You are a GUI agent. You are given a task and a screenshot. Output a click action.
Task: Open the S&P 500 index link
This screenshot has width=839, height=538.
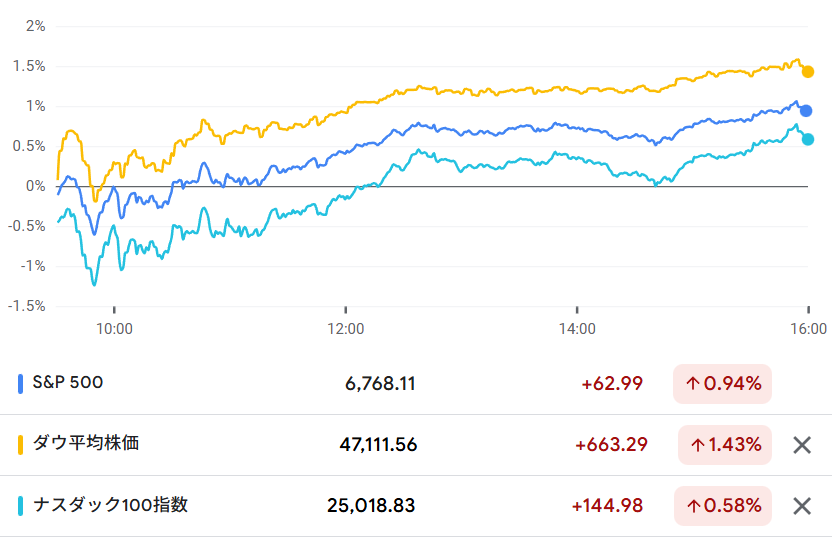click(x=68, y=382)
